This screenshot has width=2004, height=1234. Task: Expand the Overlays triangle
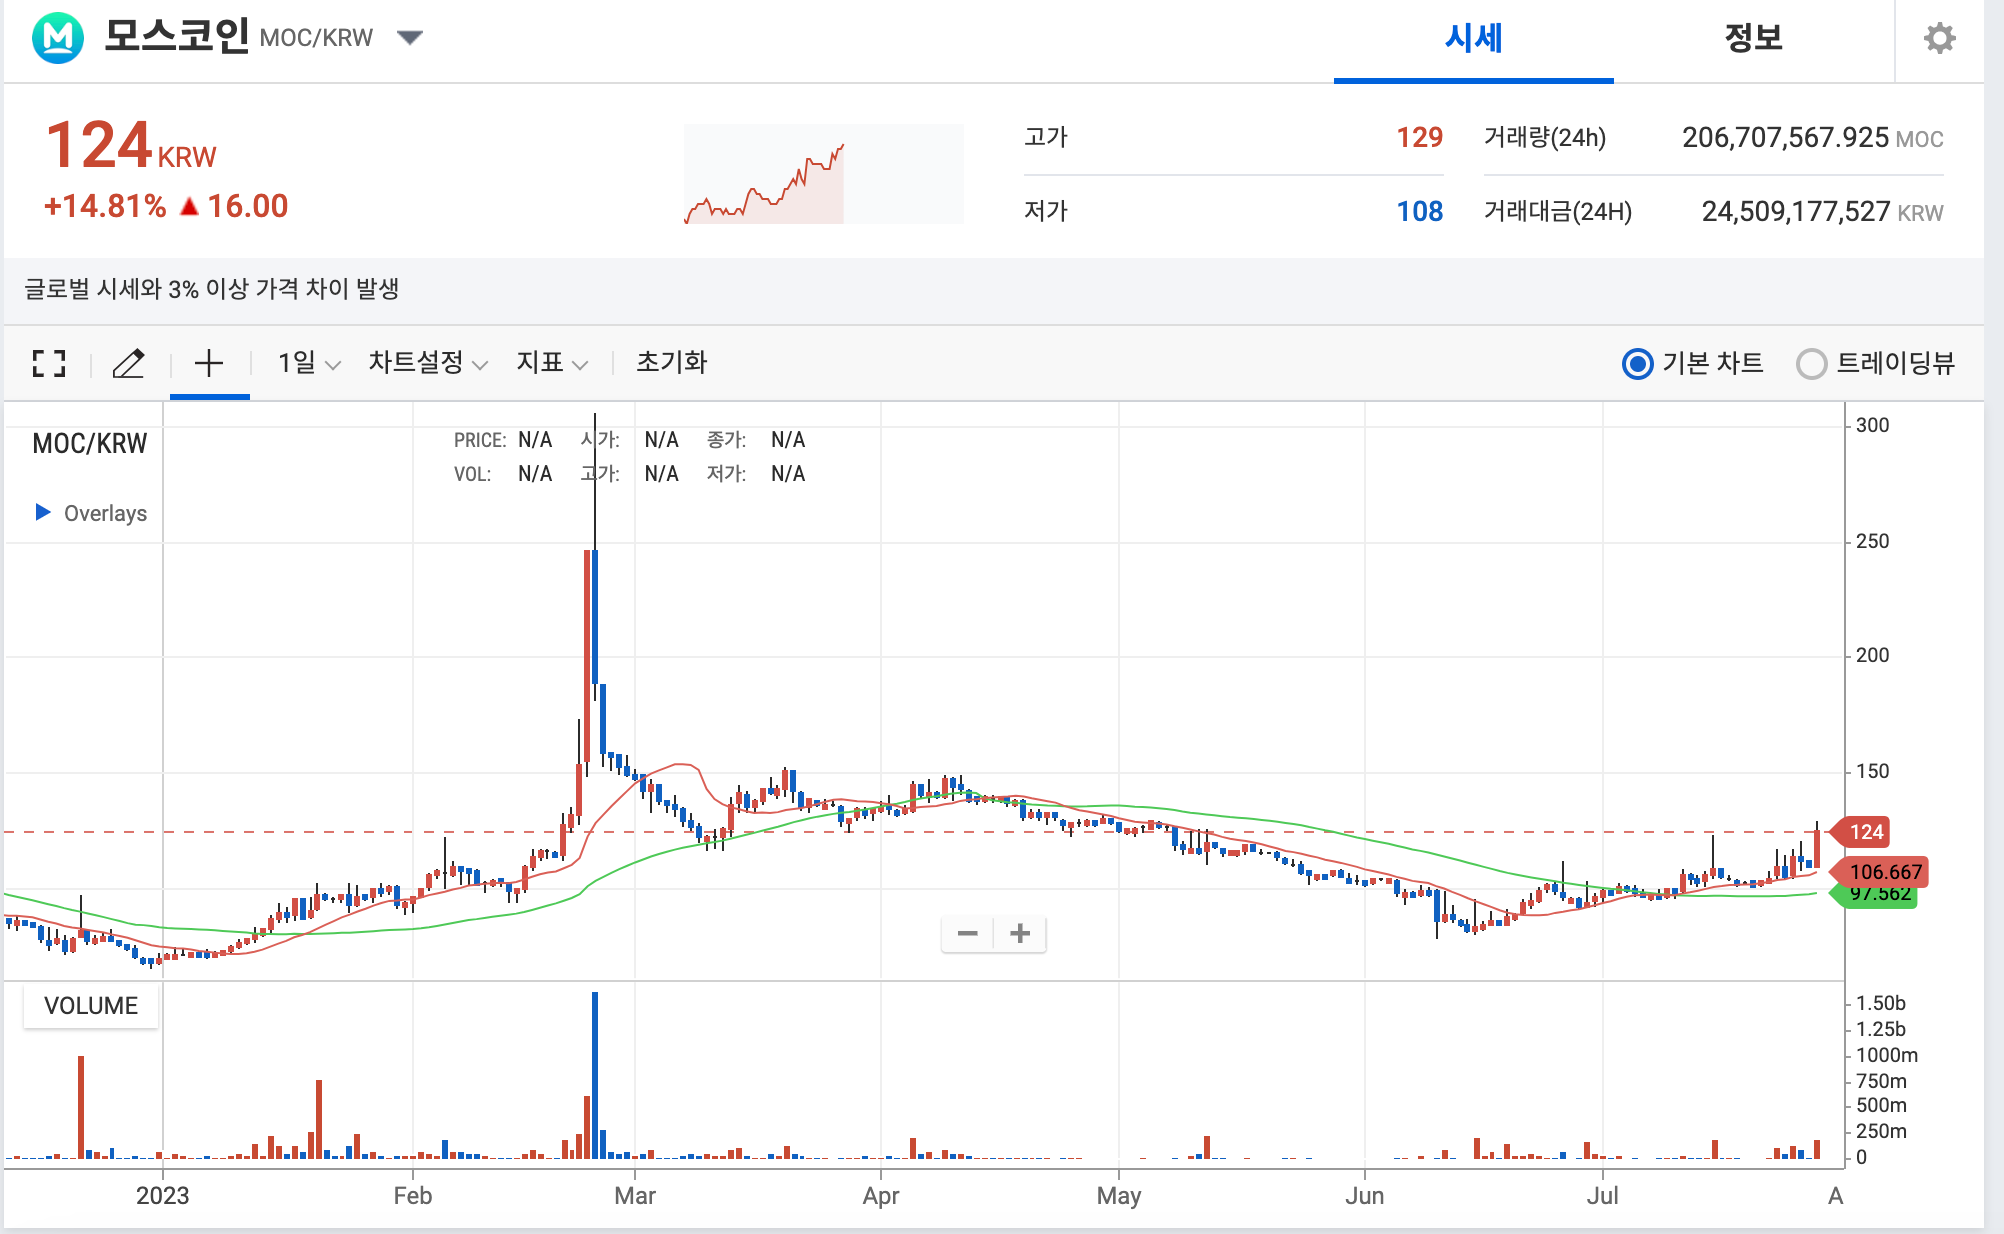click(x=43, y=512)
